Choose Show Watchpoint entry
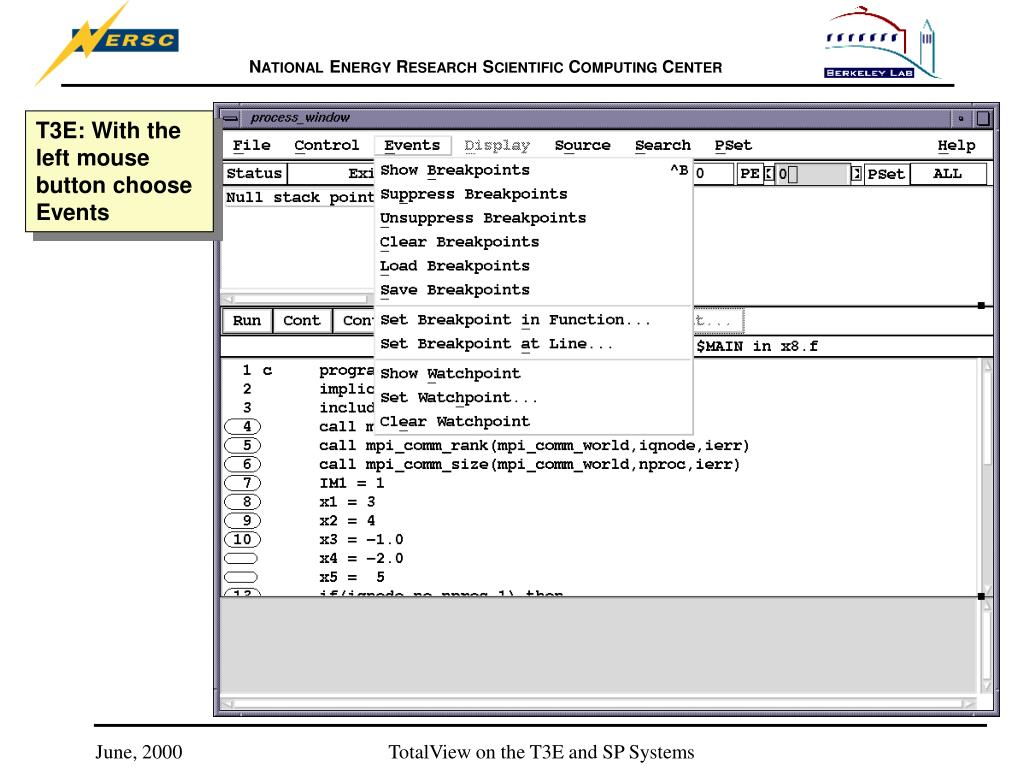Screen dimensions: 1024x768 pos(534,374)
